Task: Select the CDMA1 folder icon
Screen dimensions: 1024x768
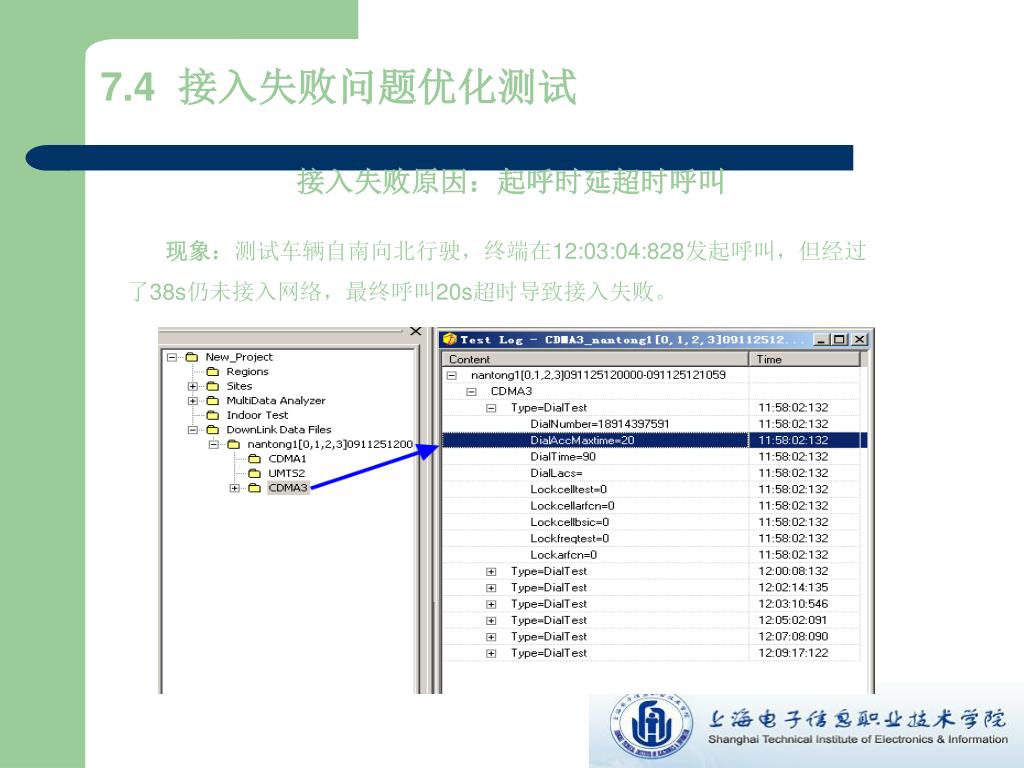Action: click(254, 458)
